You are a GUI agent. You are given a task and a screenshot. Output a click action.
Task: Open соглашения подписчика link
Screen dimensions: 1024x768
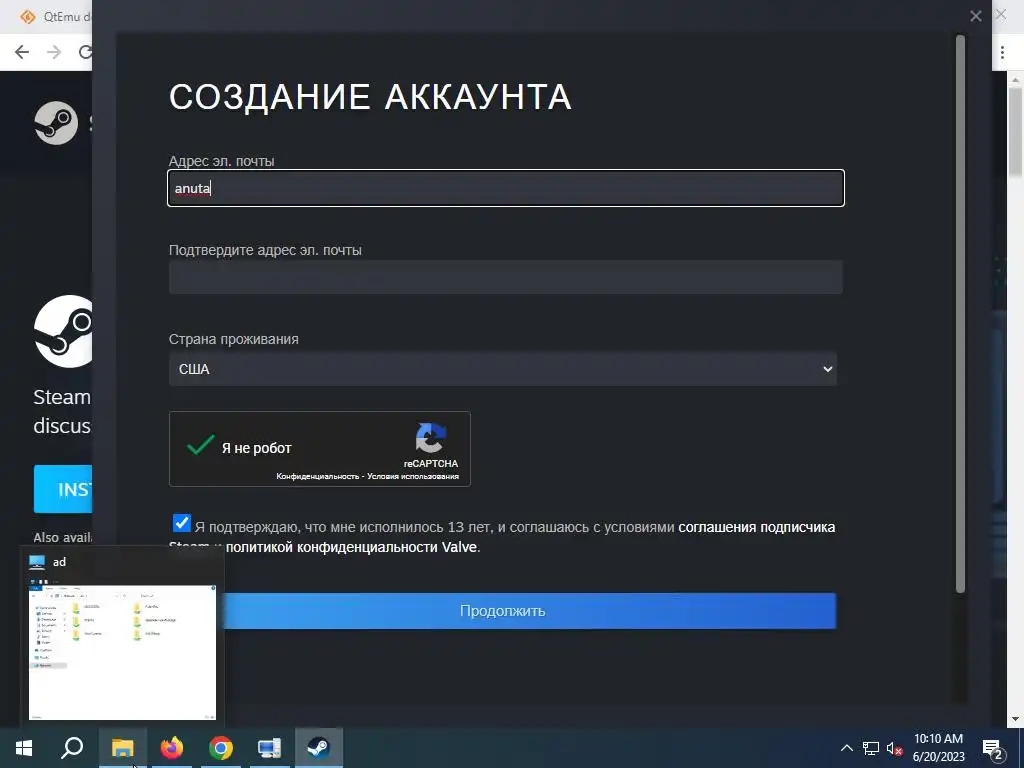click(x=756, y=527)
